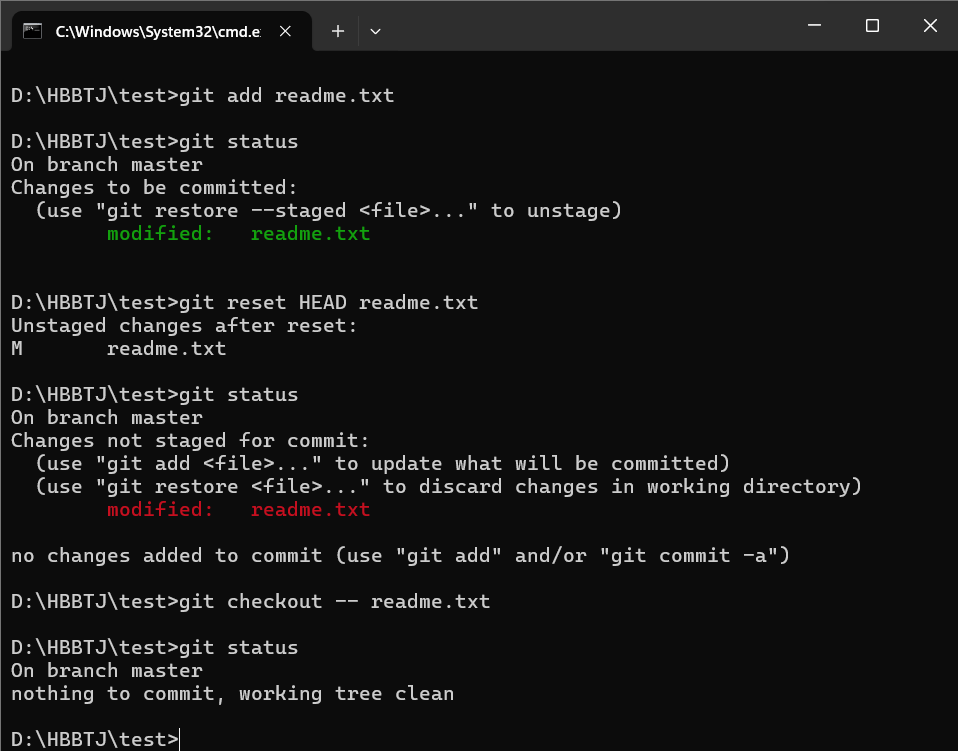Click the red "modified:" text
Viewport: 958px width, 751px height.
tap(160, 510)
